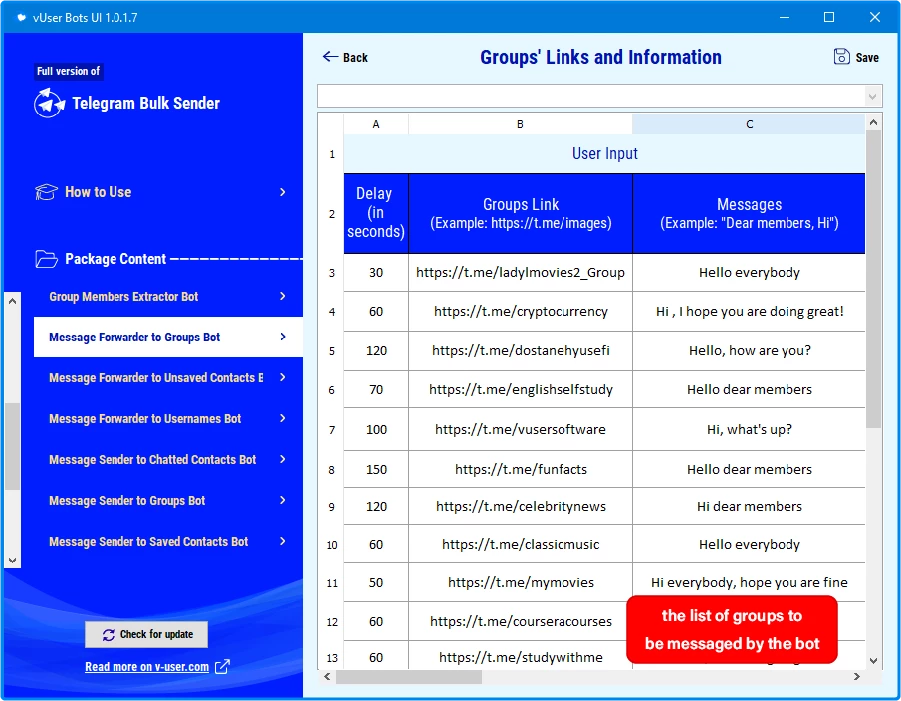This screenshot has height=701, width=901.
Task: Select cell https://t.me/funfacts
Action: point(521,469)
